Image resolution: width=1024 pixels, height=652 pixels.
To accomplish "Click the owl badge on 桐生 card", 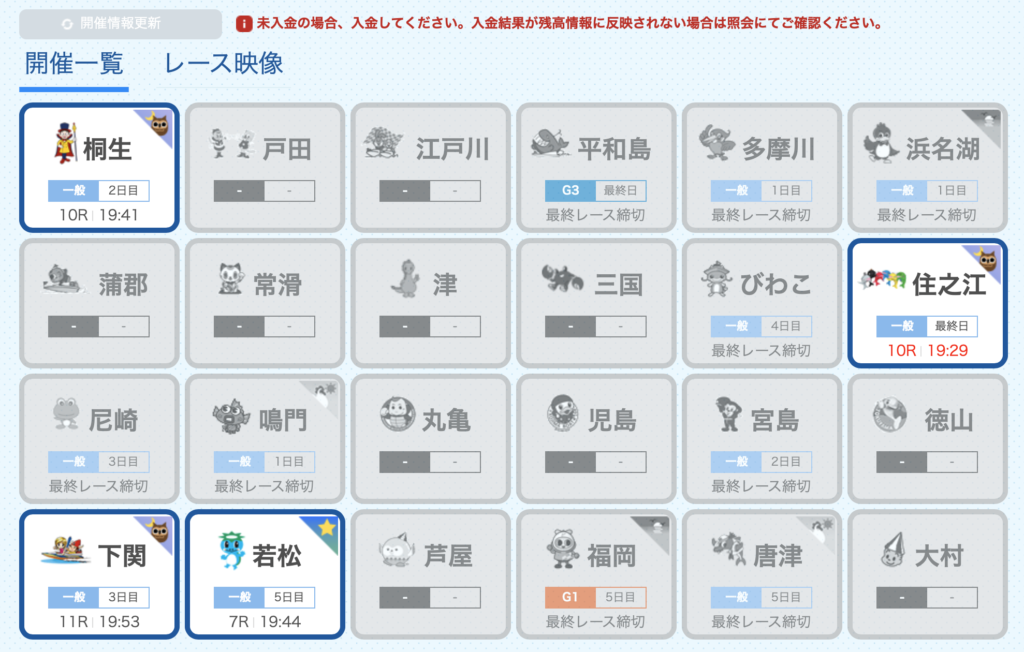I will pyautogui.click(x=160, y=121).
